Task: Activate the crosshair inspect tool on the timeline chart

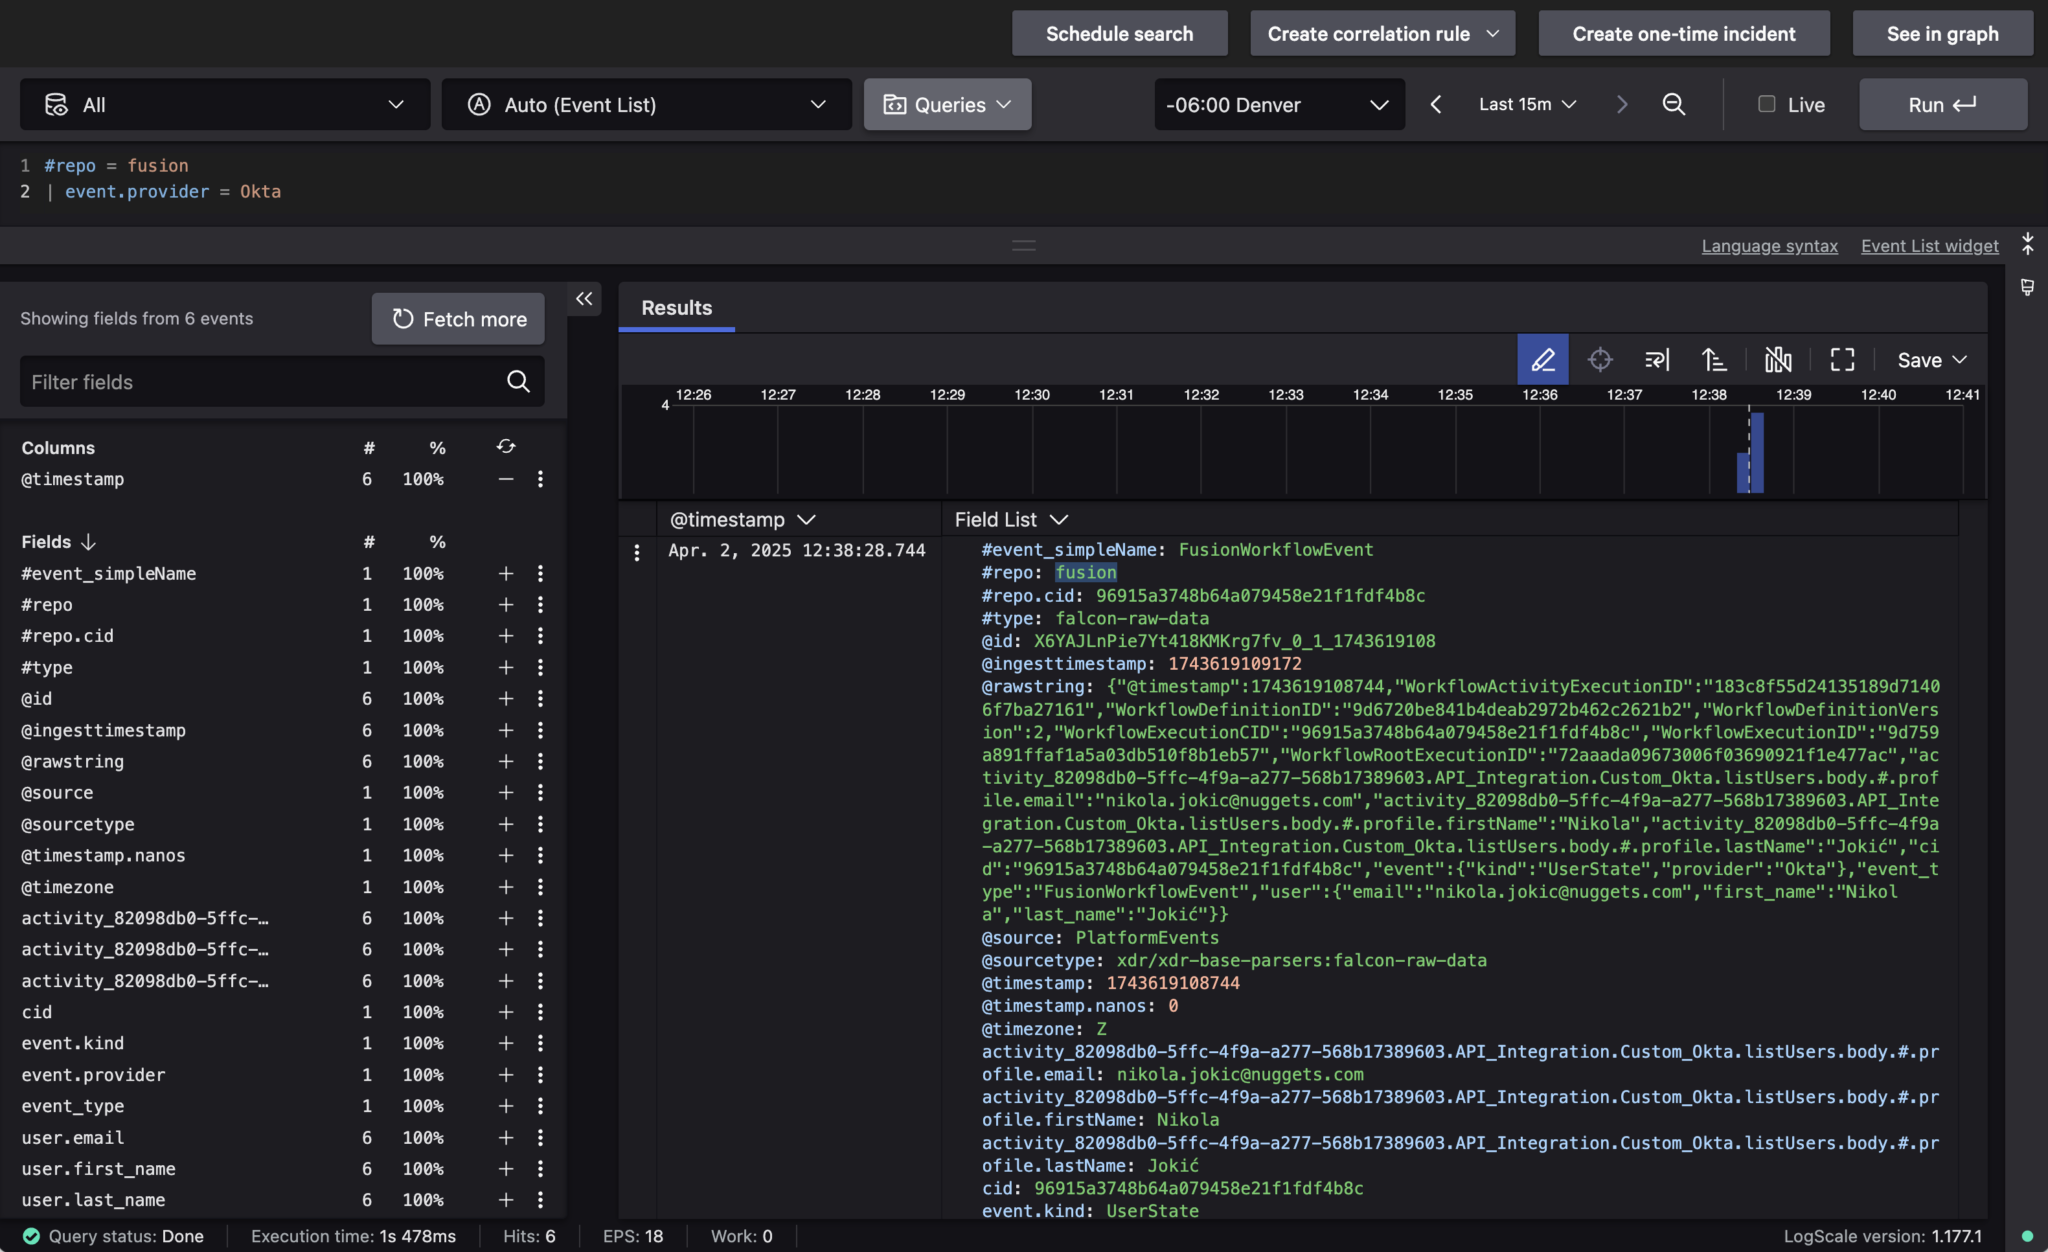Action: 1600,359
